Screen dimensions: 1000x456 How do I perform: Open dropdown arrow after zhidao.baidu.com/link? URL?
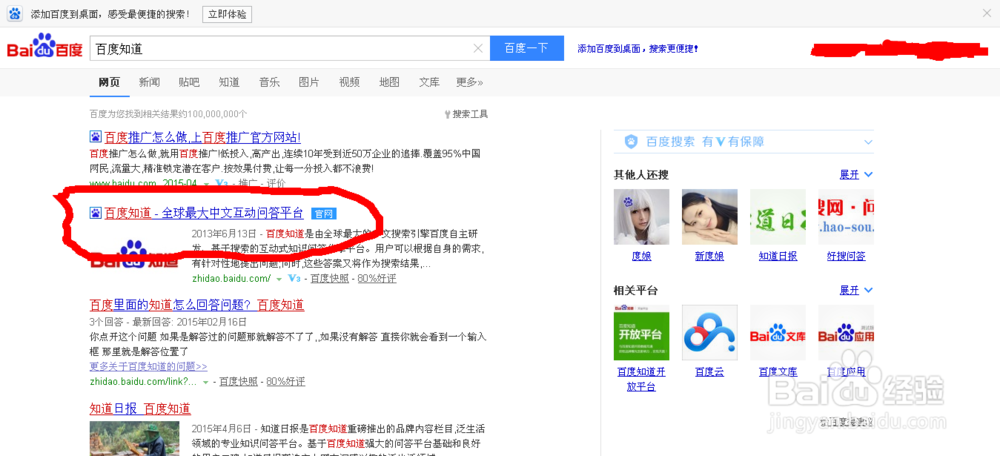coord(205,382)
